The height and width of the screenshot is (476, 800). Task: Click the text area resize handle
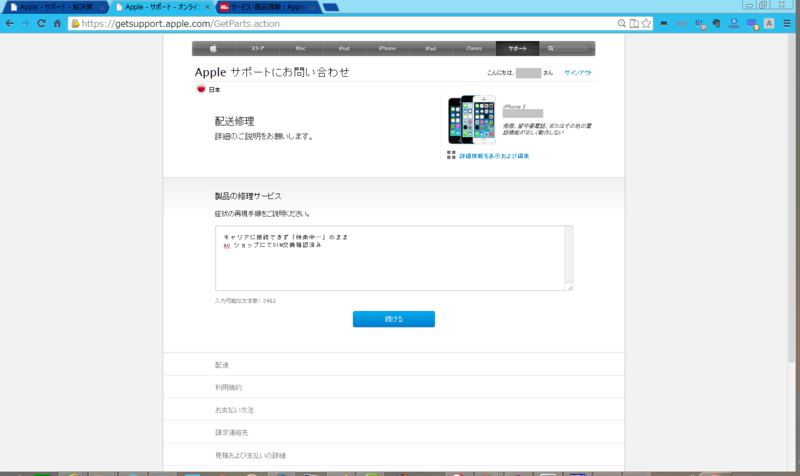coord(569,287)
